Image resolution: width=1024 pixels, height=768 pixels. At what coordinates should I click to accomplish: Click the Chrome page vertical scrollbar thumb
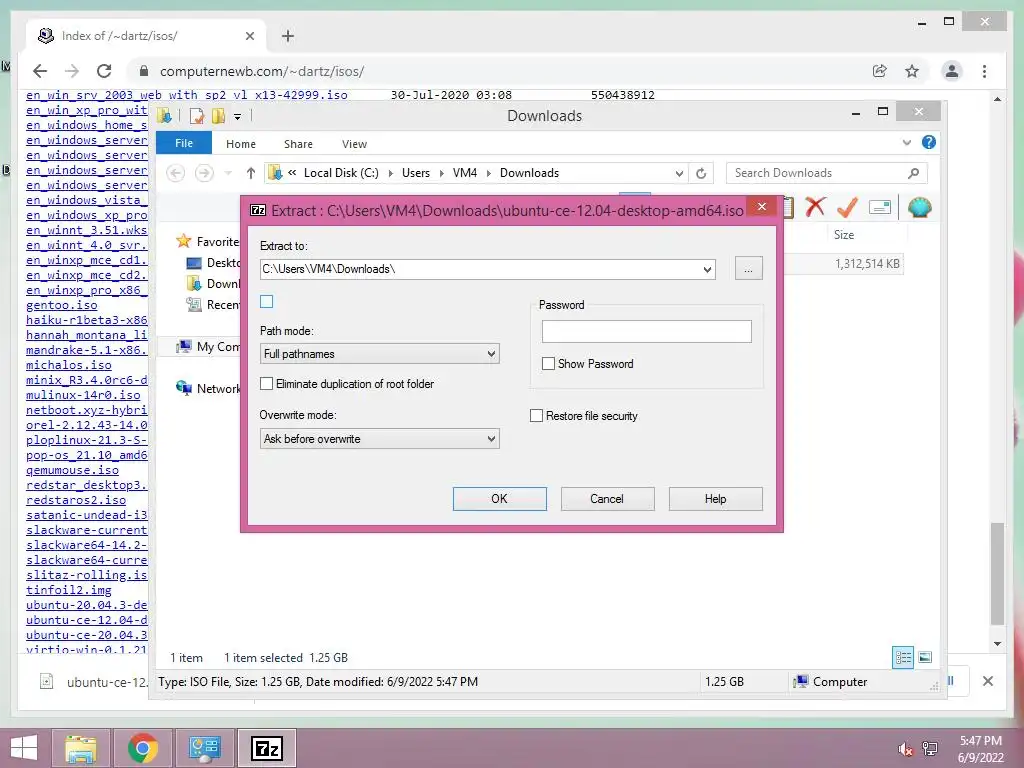click(x=997, y=573)
